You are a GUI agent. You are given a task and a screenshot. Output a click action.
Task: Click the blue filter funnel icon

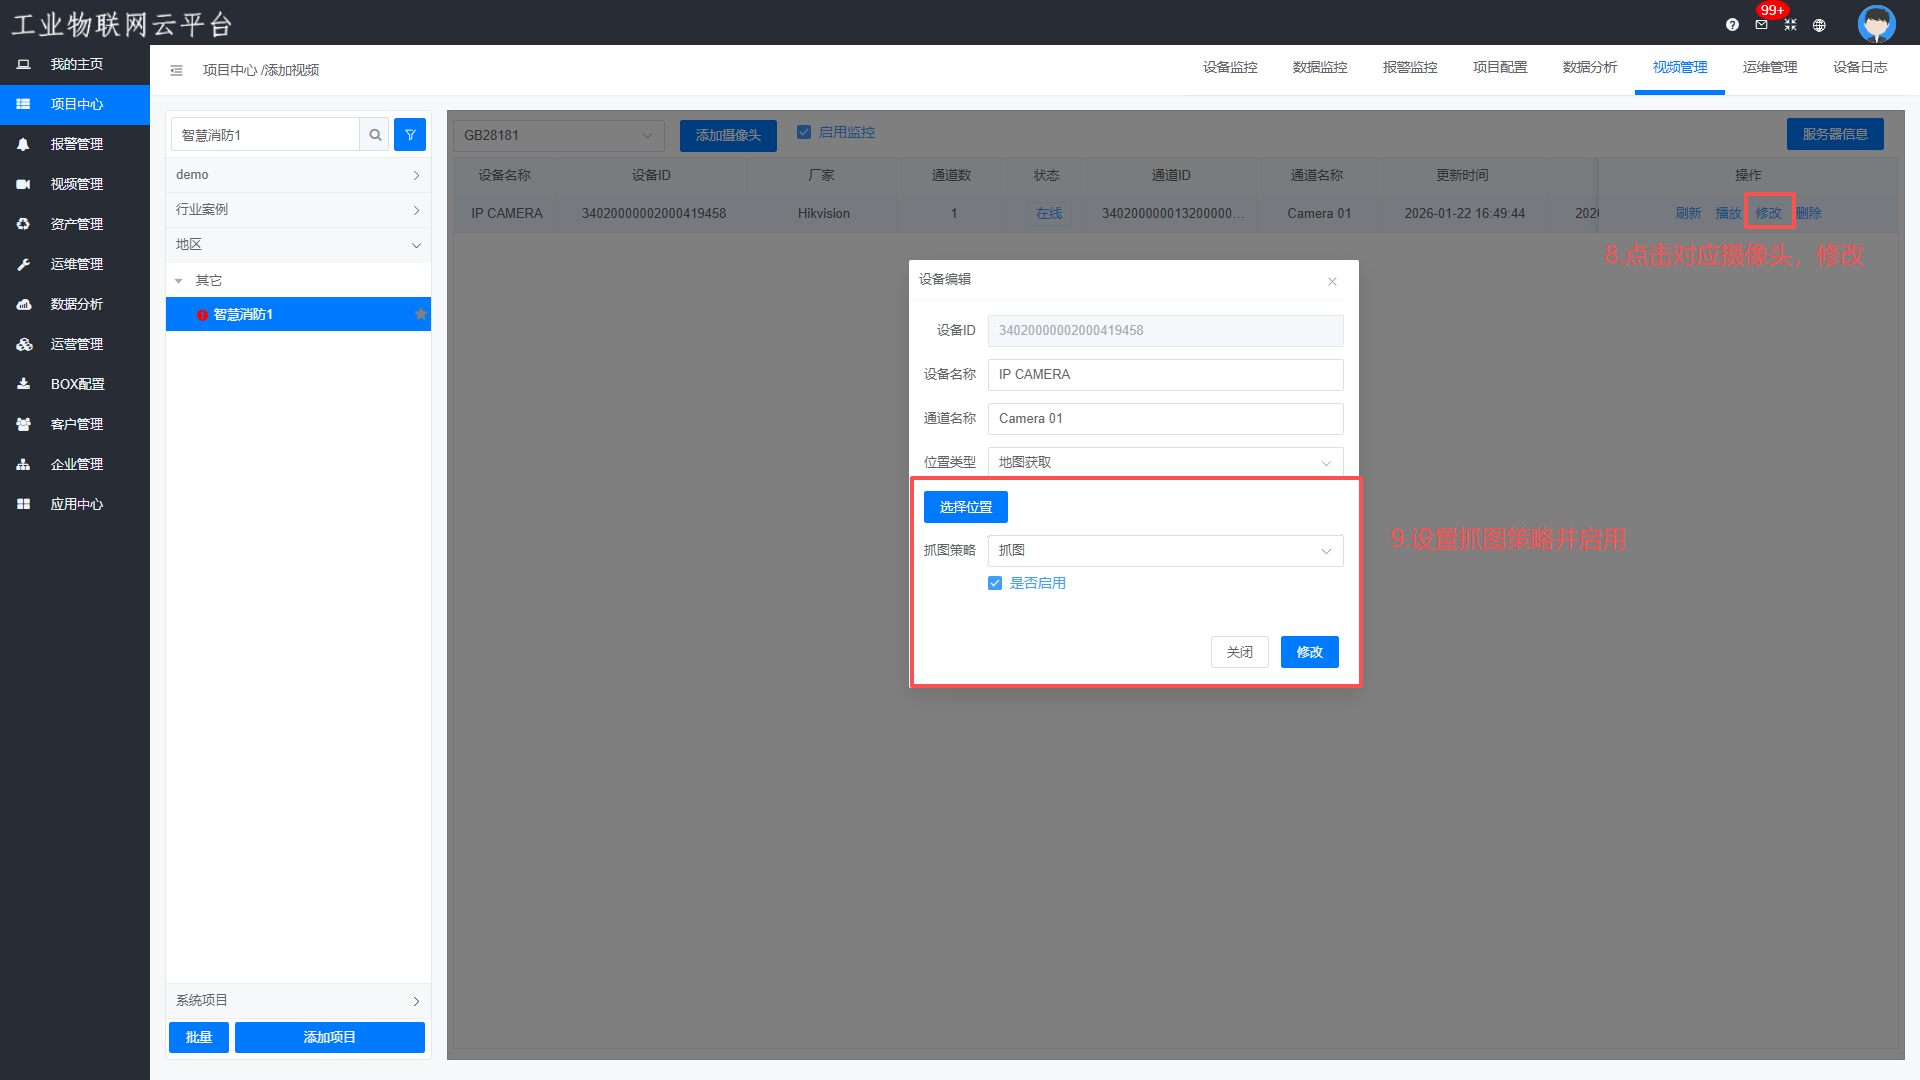pos(410,135)
